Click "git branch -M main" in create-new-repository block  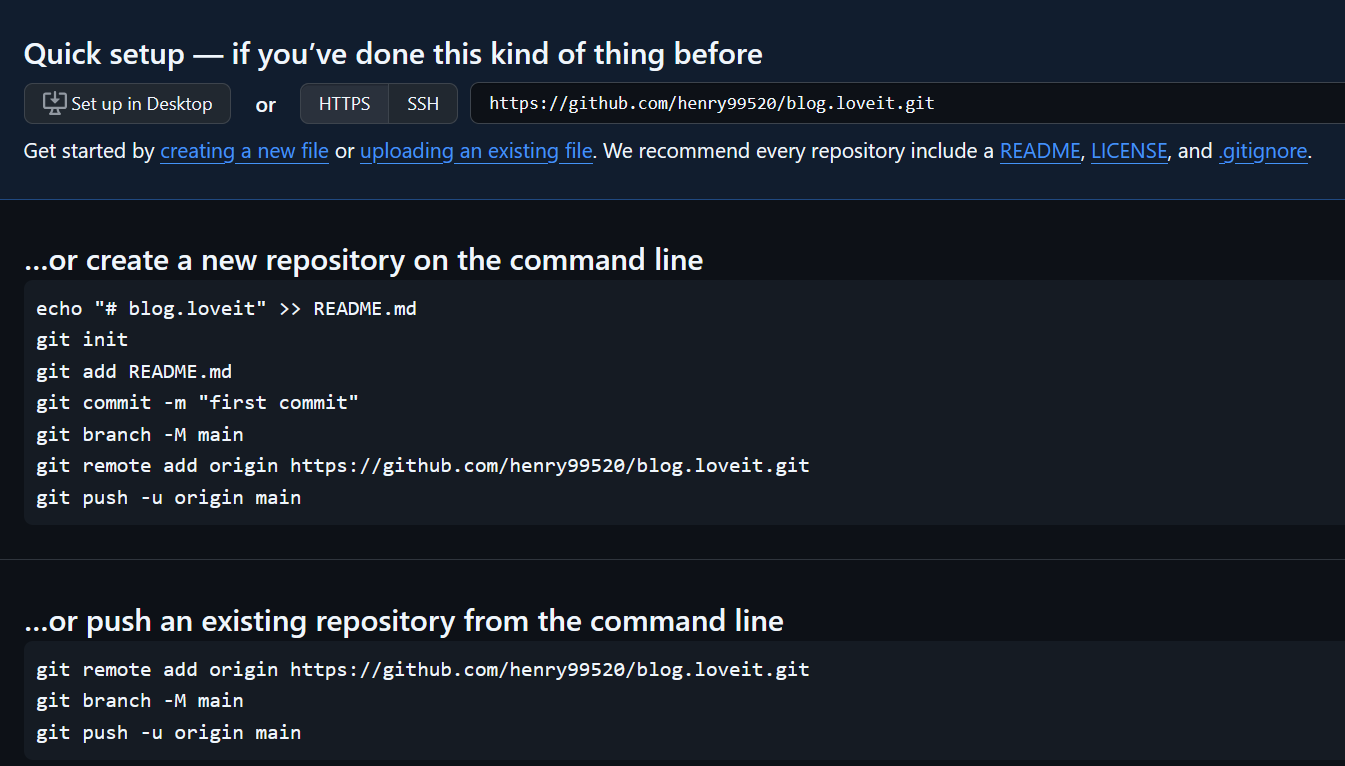point(140,435)
